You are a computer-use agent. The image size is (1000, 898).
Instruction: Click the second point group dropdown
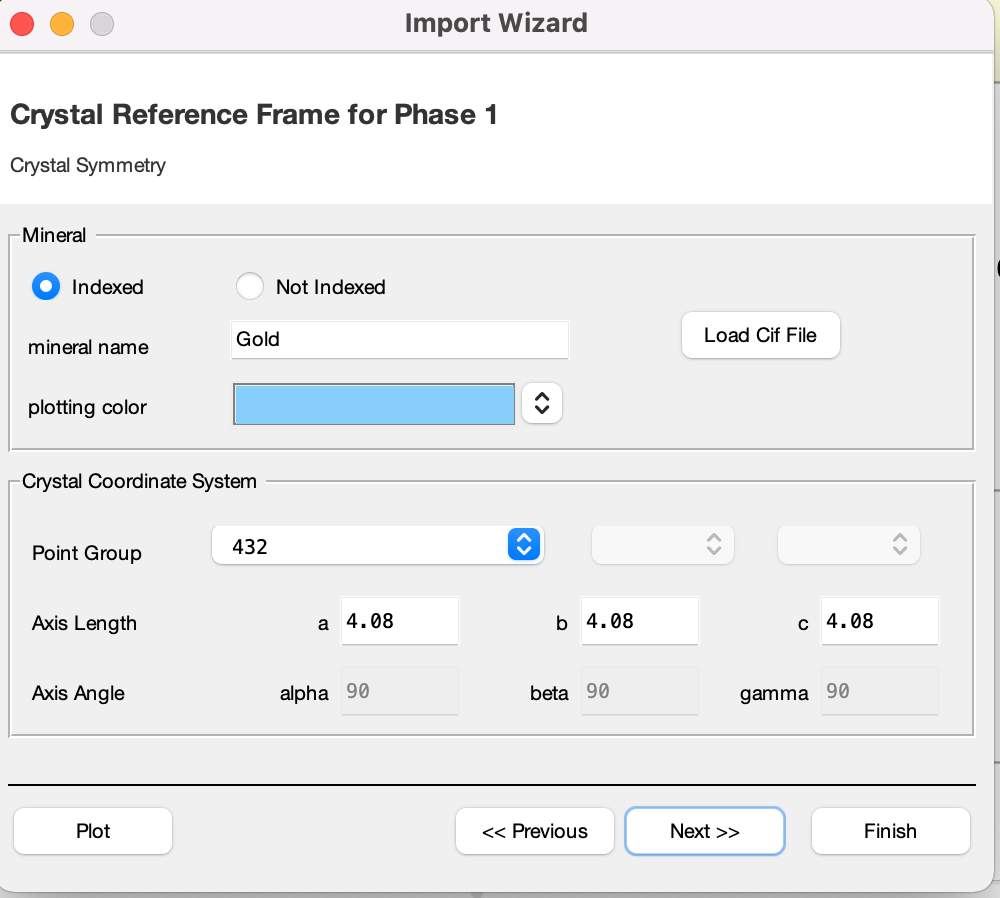pyautogui.click(x=662, y=545)
